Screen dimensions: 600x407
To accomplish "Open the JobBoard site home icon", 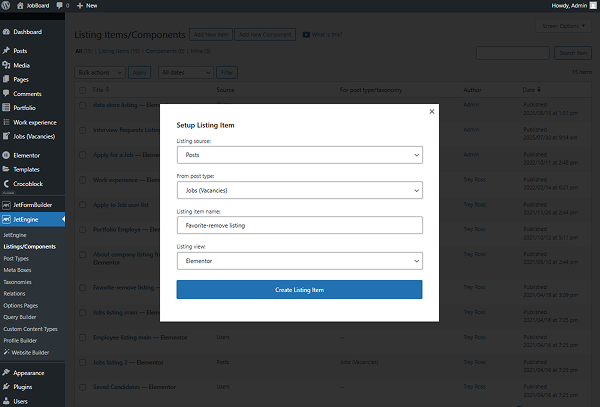I will pyautogui.click(x=20, y=5).
